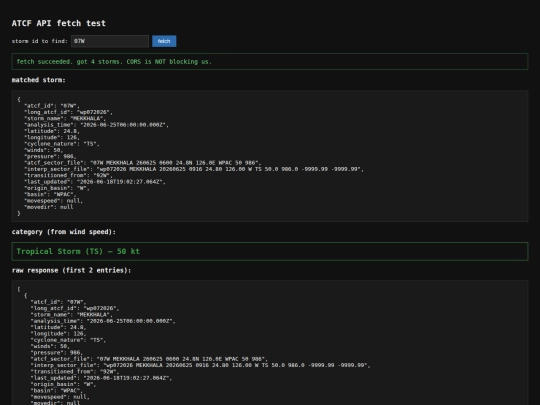Click the last_updated line in raw response
The image size is (540, 405).
coord(101,378)
